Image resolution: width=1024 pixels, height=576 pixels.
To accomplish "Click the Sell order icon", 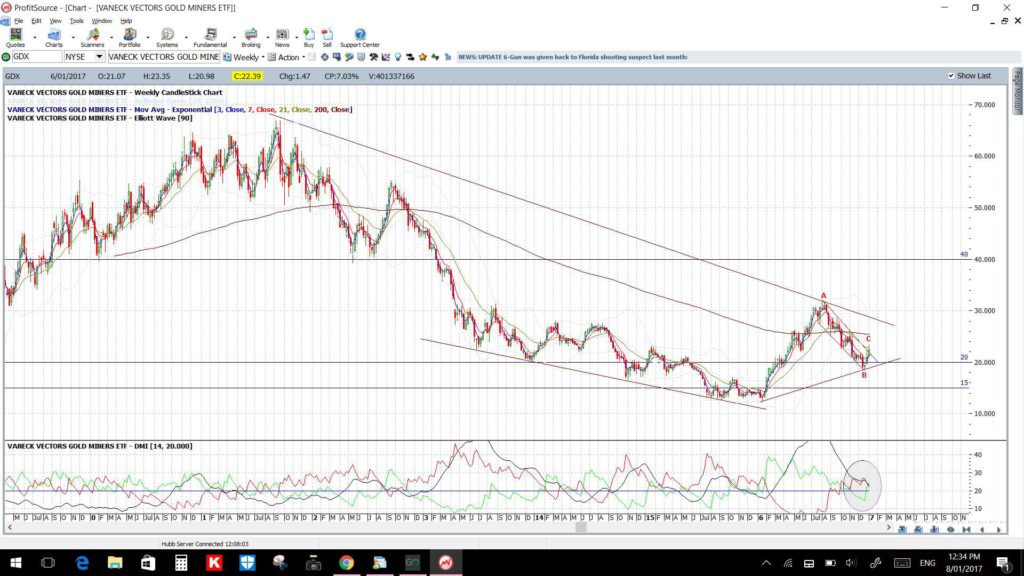I will [327, 38].
